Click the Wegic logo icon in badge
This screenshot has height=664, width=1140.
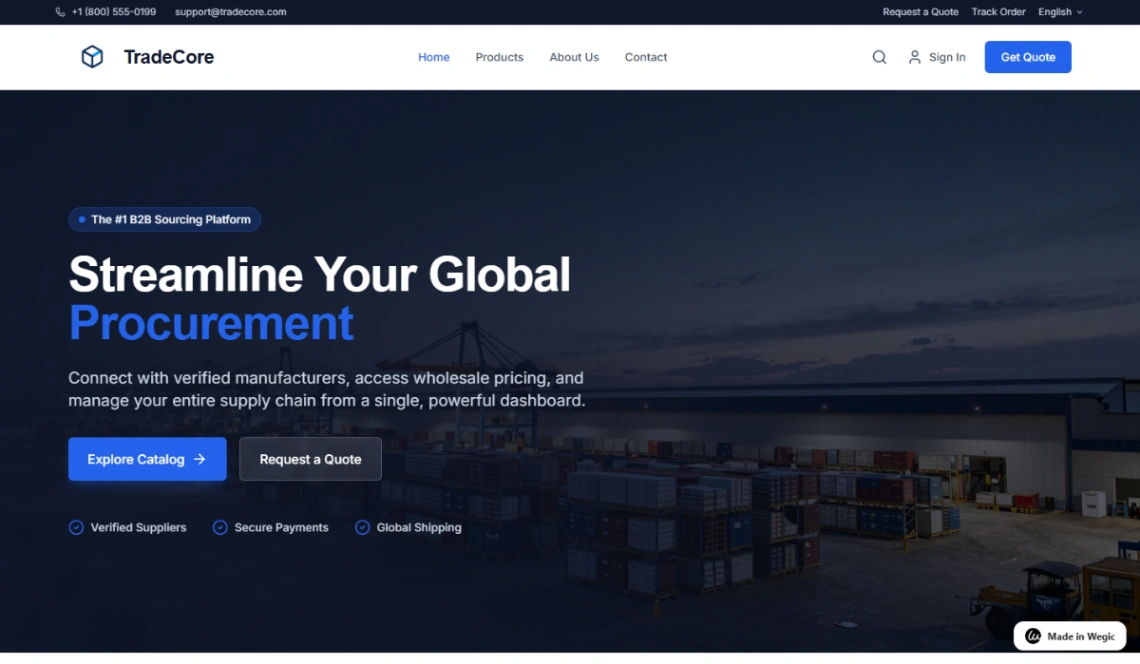tap(1032, 636)
